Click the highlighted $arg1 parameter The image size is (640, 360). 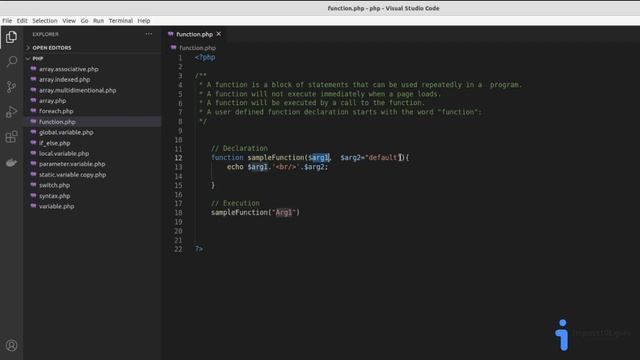[319, 158]
